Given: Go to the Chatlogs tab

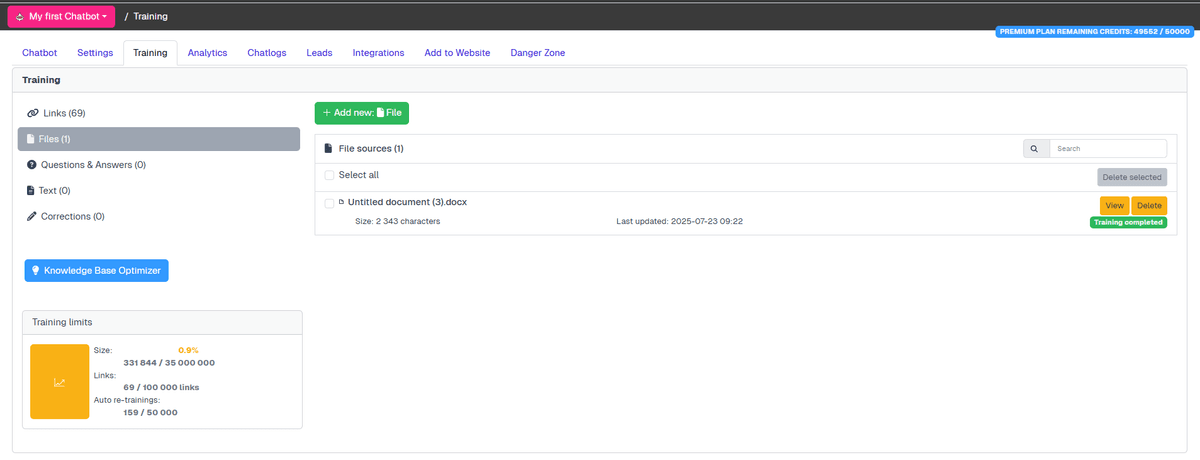Looking at the screenshot, I should click(x=267, y=53).
